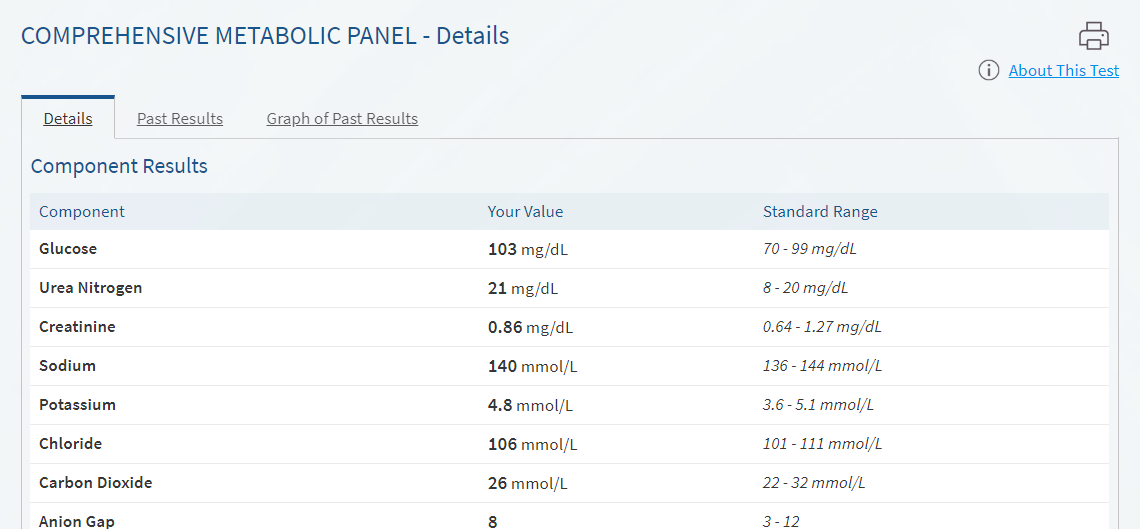Open the About This Test link
The height and width of the screenshot is (529, 1140).
pos(1064,70)
